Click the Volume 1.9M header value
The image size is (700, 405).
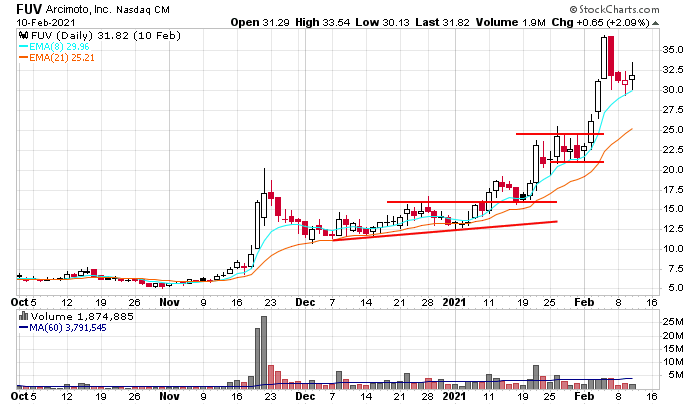pyautogui.click(x=510, y=22)
